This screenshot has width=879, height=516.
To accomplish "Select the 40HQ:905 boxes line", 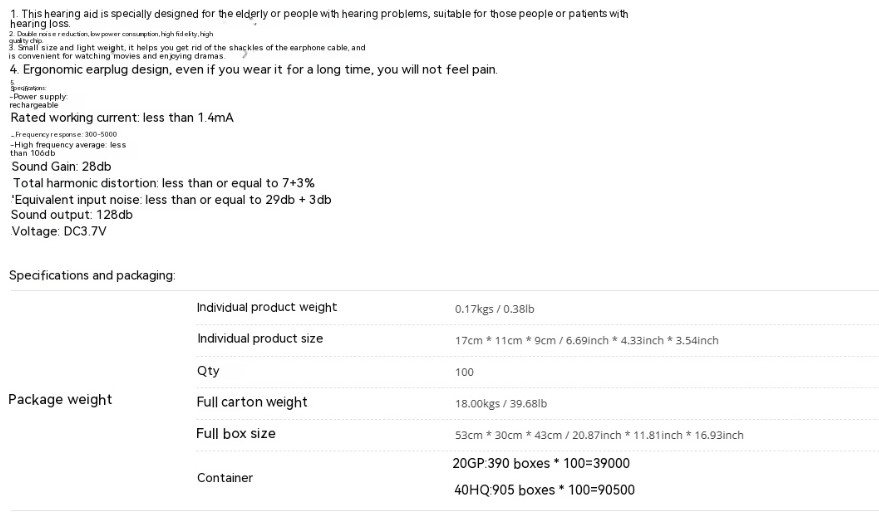I will [544, 490].
